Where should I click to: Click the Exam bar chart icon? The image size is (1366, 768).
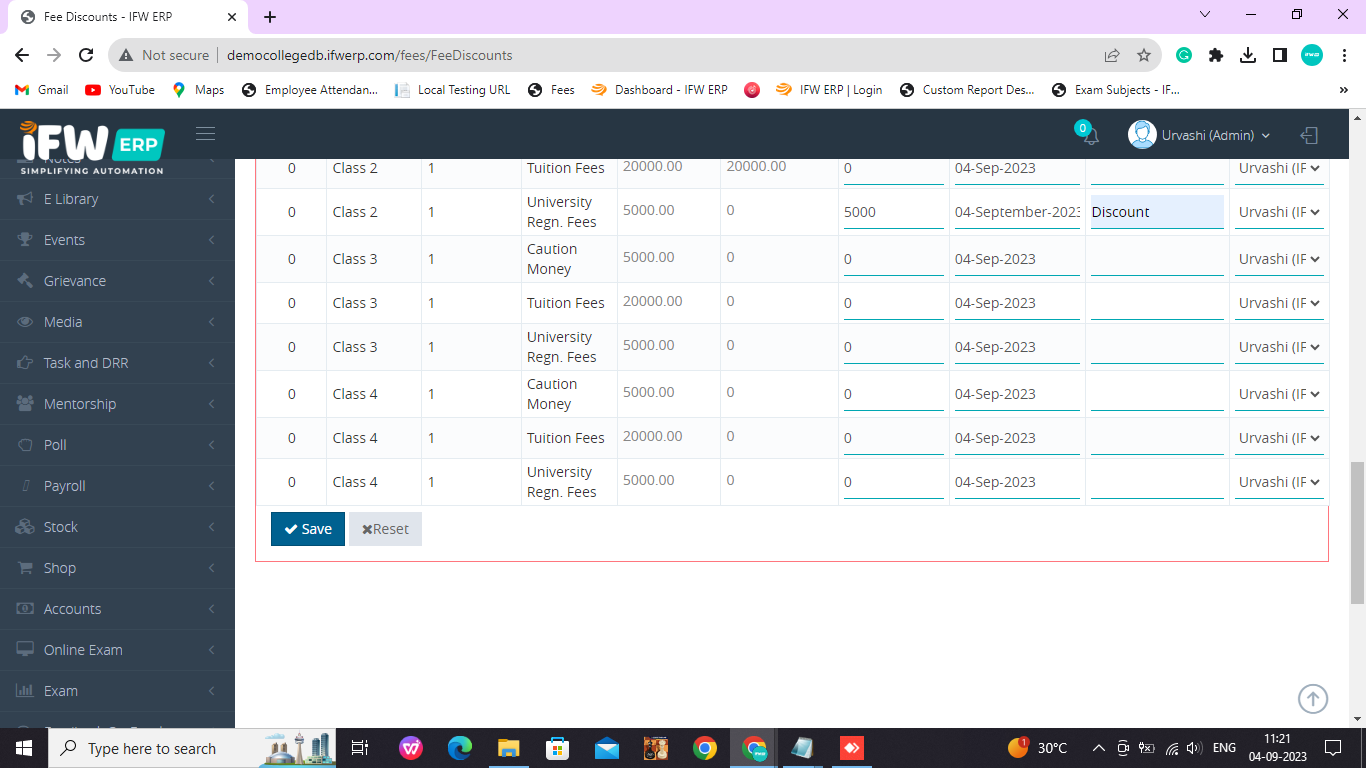click(25, 691)
